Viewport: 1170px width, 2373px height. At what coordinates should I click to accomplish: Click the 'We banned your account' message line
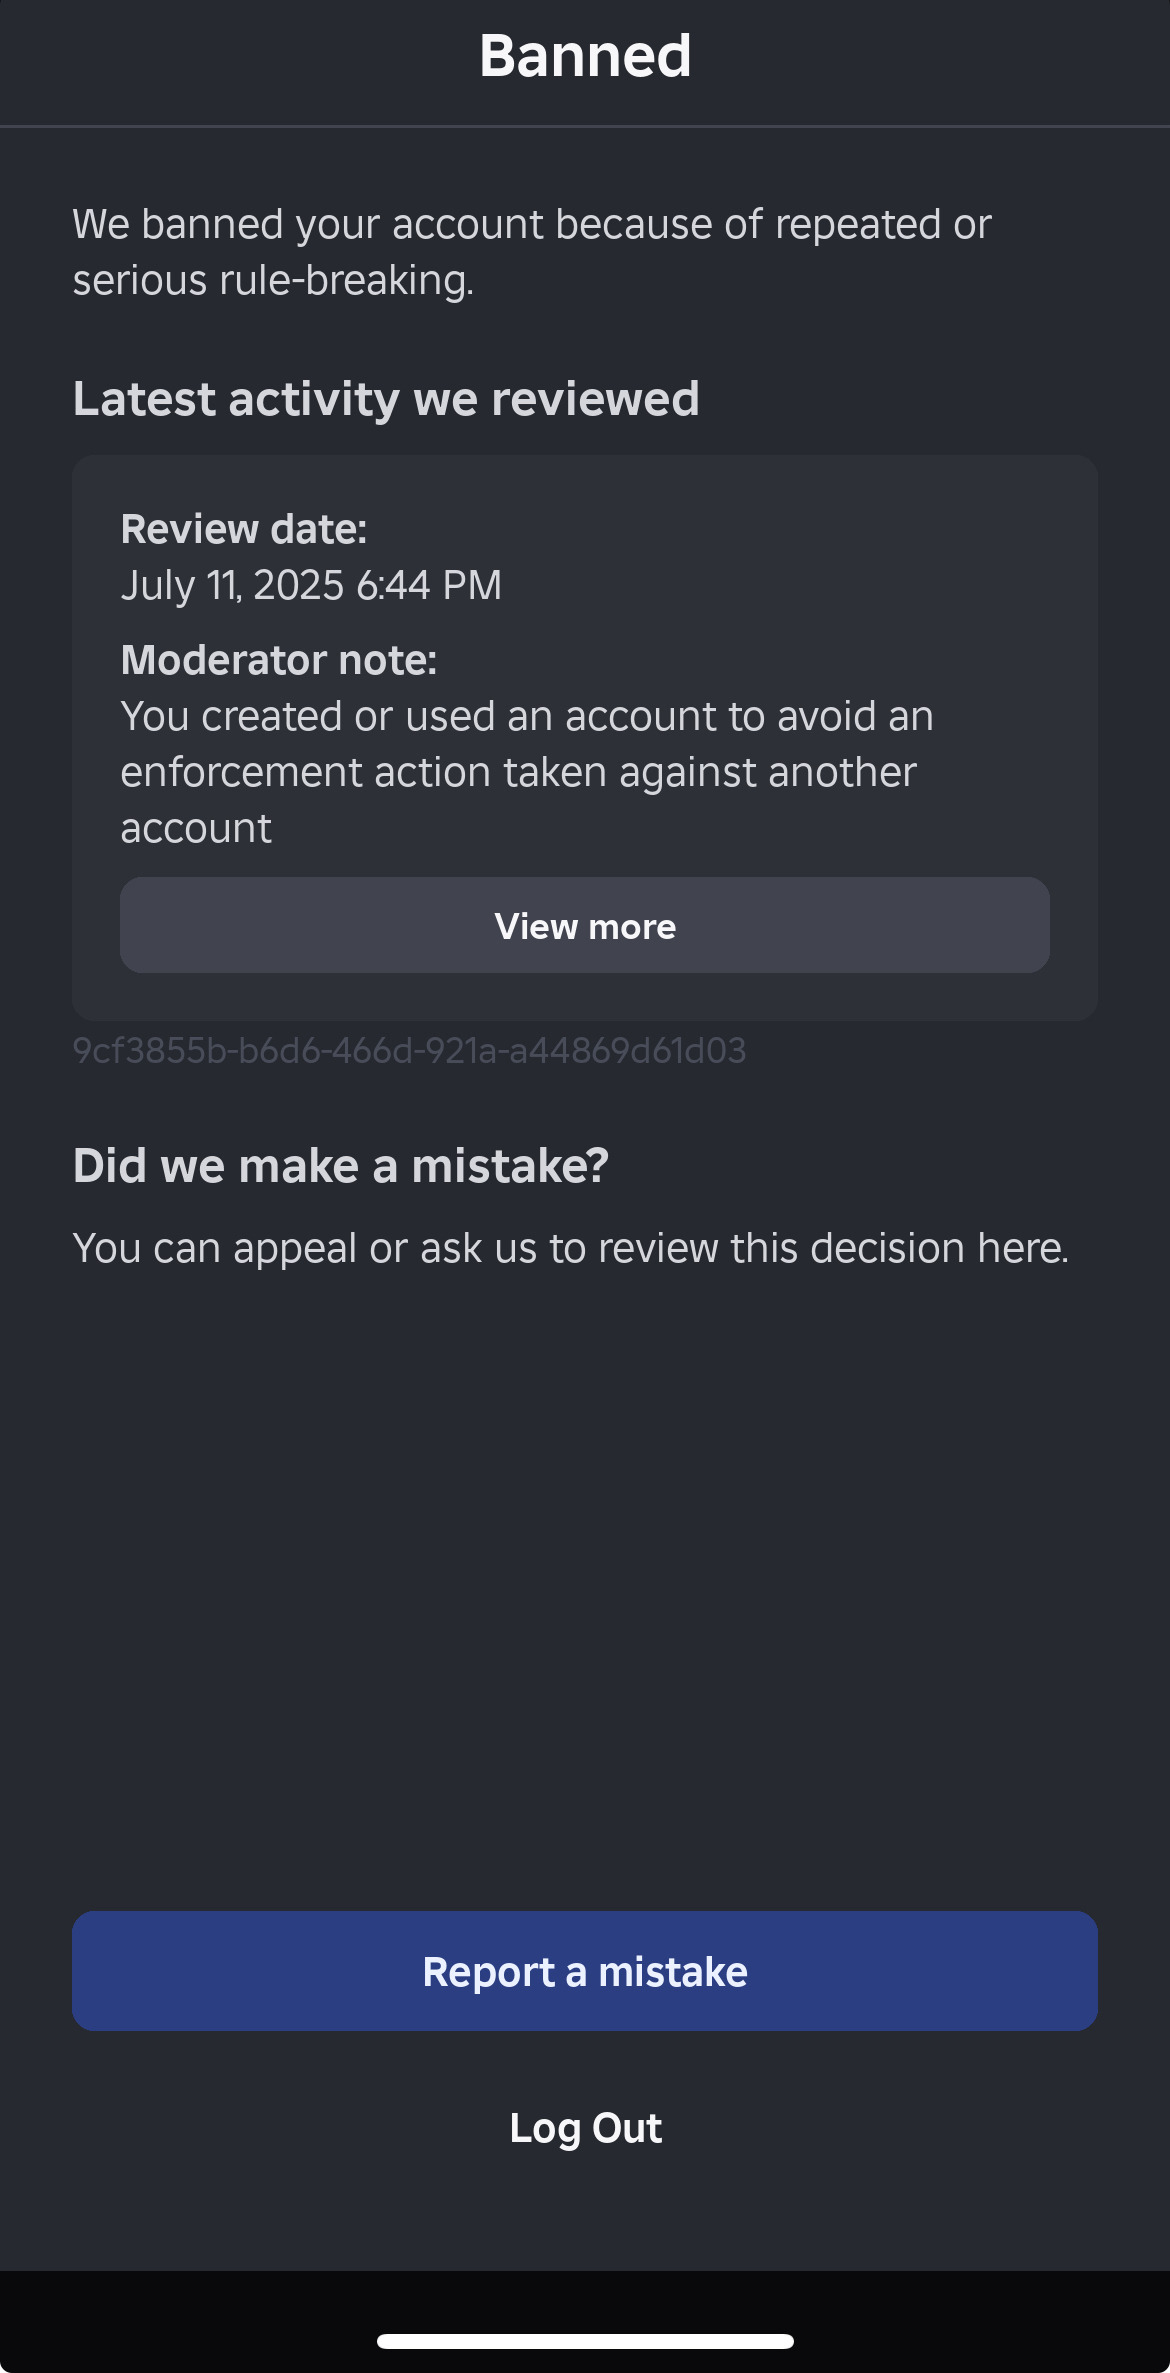point(531,224)
